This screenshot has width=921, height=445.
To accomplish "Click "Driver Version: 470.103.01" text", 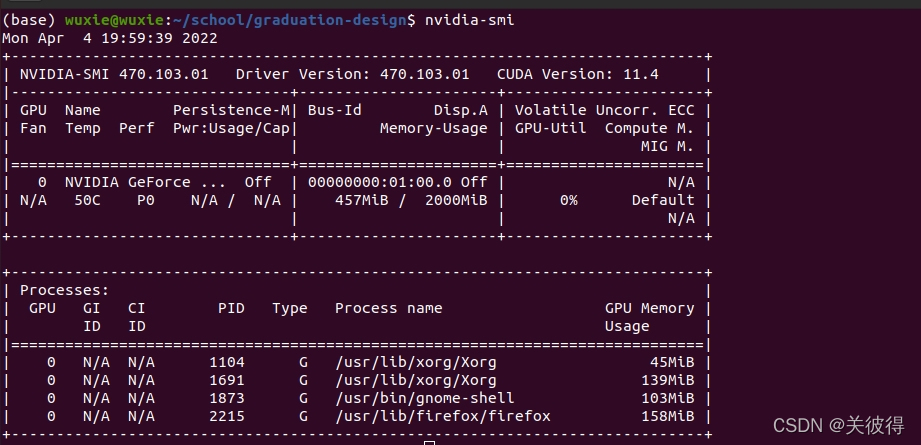I will tap(352, 75).
